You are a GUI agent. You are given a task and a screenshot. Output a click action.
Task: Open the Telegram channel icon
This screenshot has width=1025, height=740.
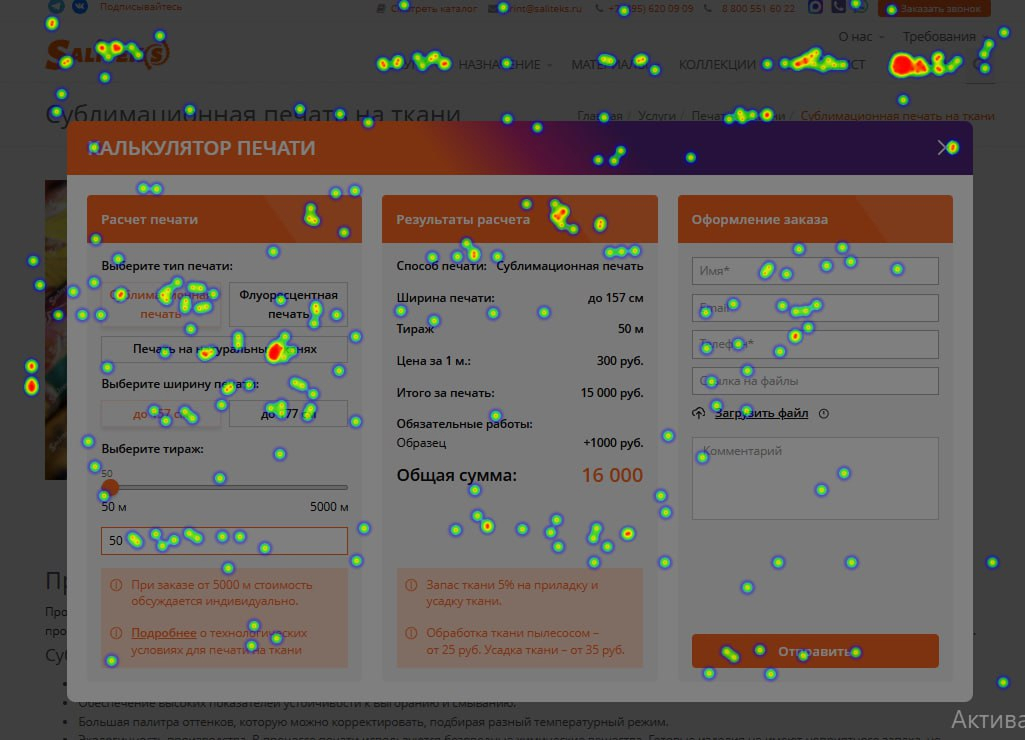coord(56,6)
